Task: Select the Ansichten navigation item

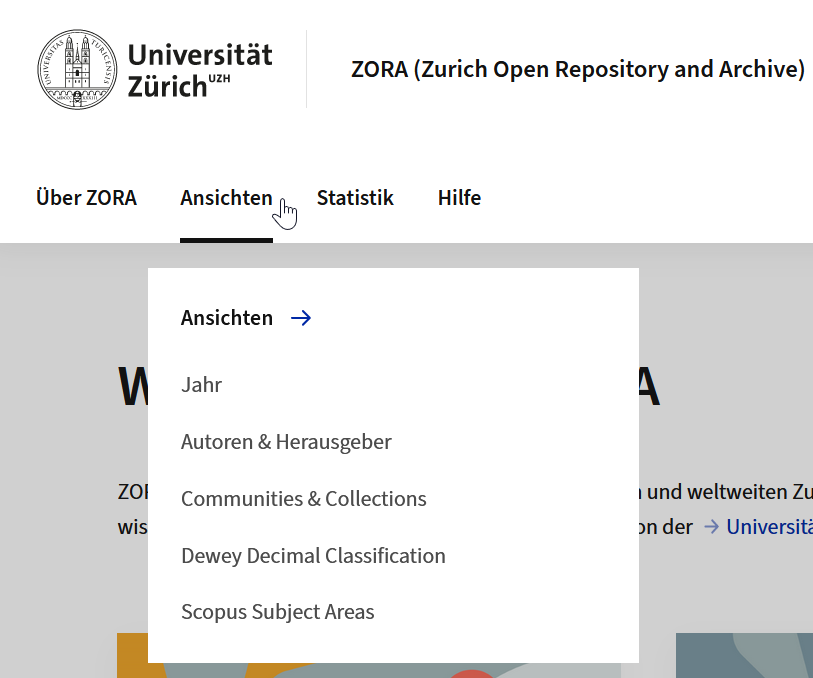Action: coord(226,198)
